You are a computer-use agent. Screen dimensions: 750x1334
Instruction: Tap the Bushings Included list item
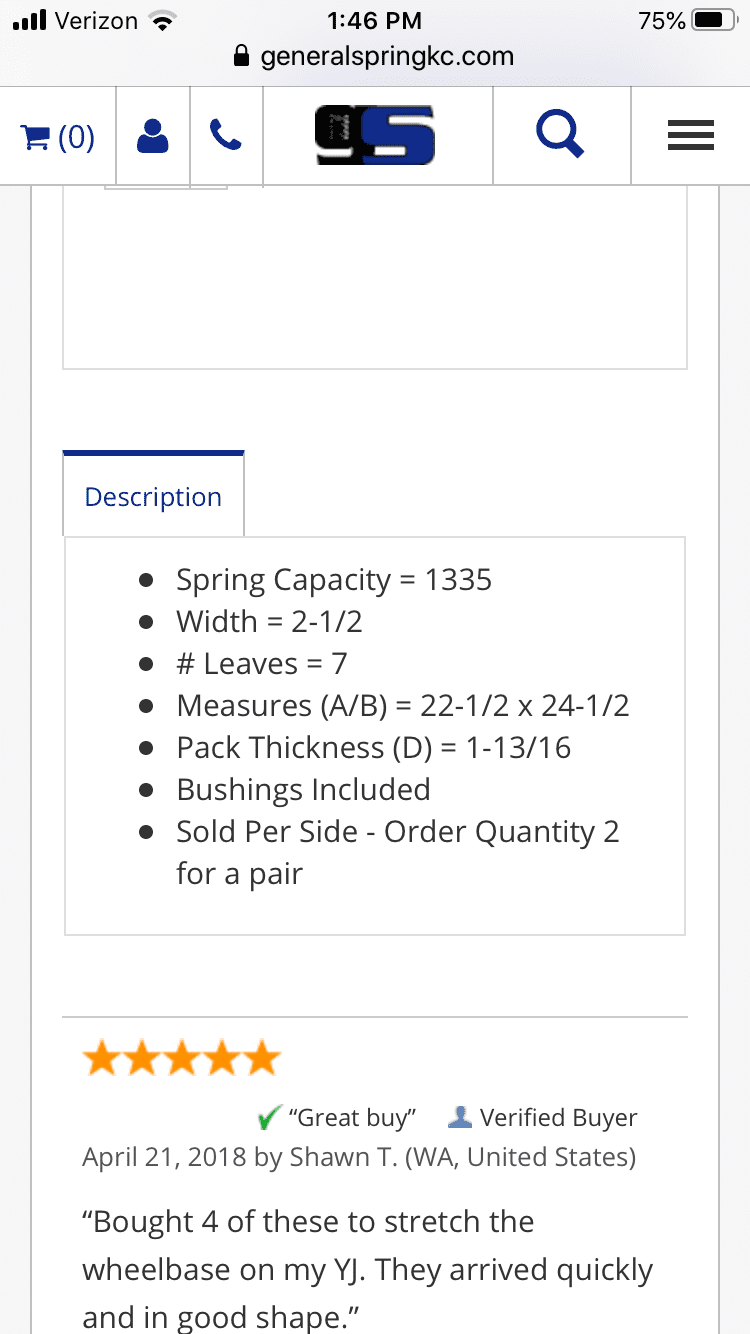click(x=303, y=790)
